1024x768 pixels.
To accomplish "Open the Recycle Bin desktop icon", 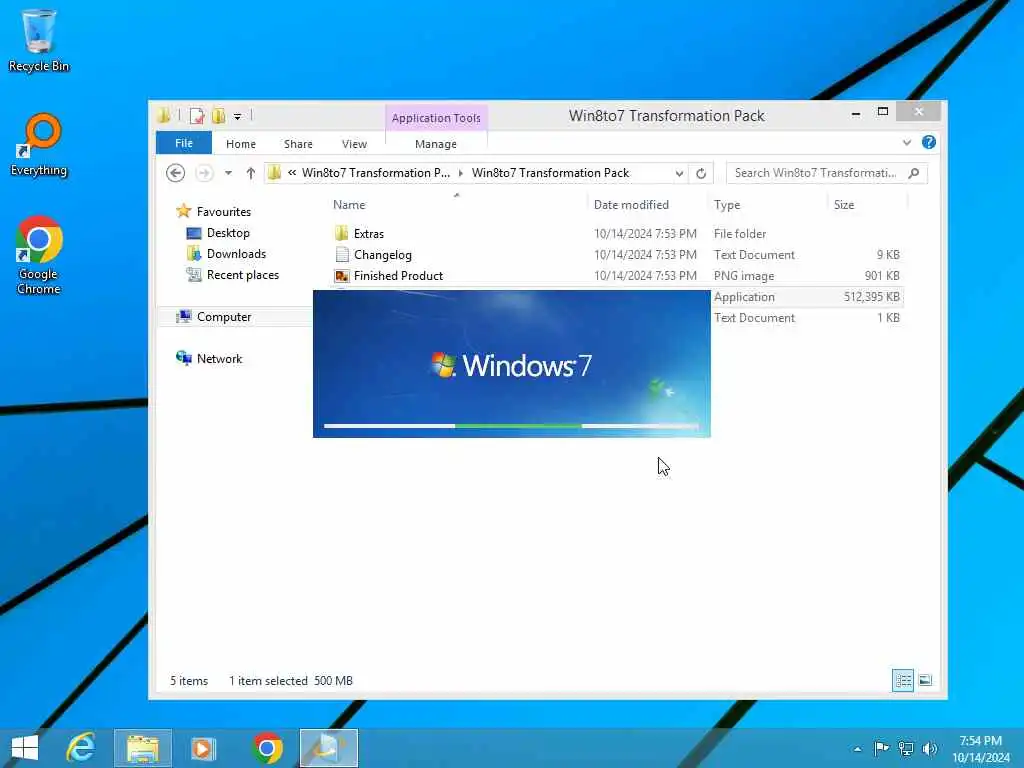I will coord(39,40).
